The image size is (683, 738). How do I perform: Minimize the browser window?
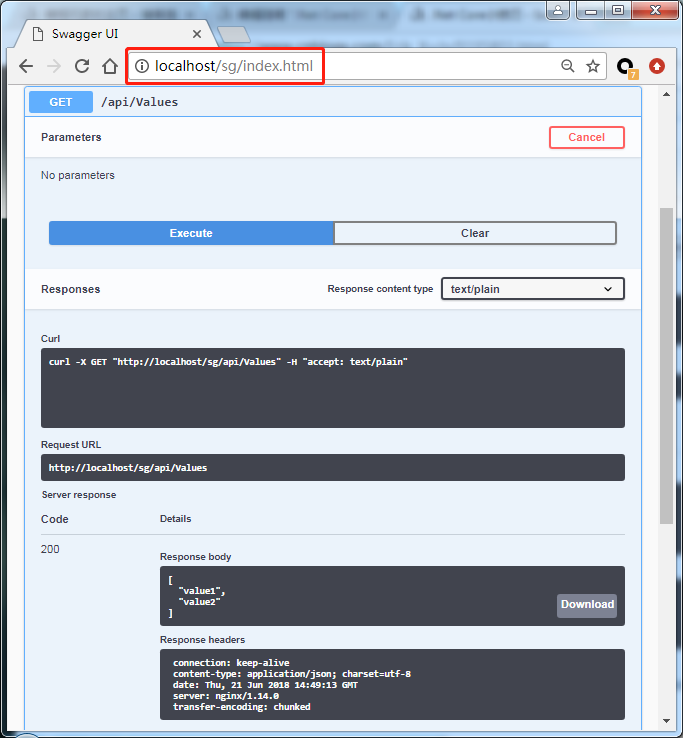tap(591, 10)
